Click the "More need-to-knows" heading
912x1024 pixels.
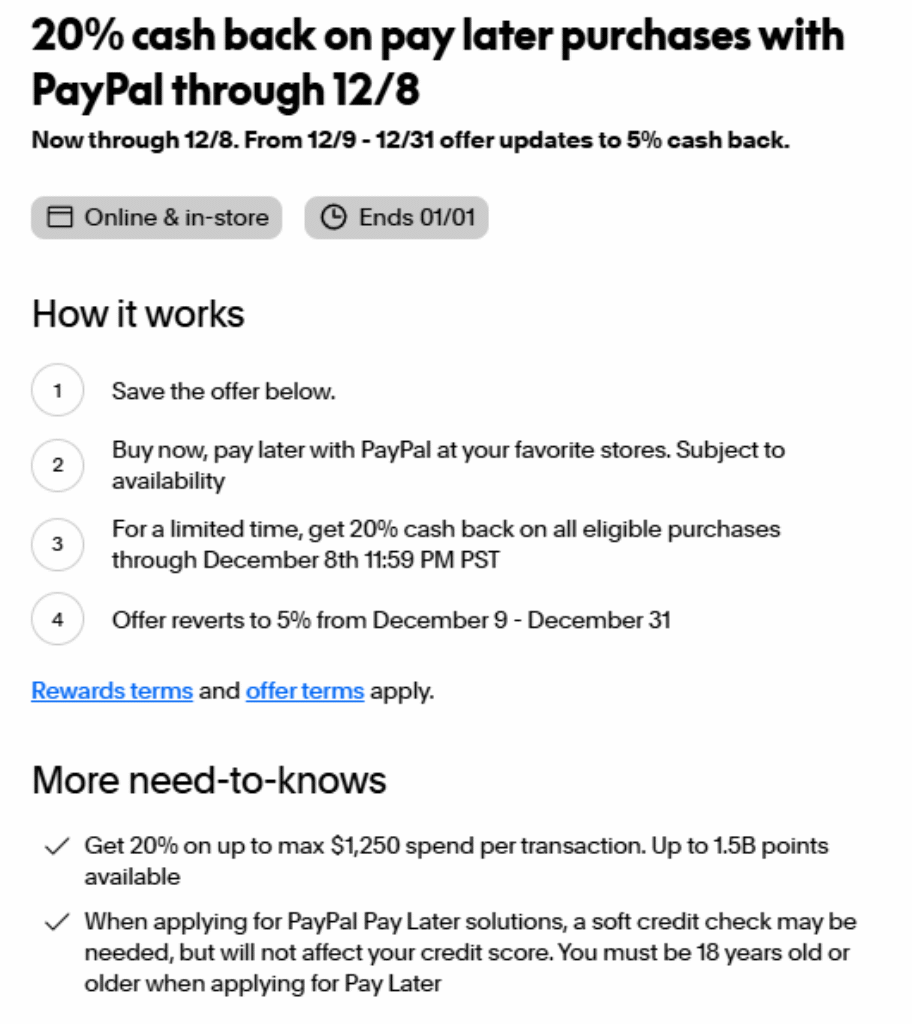point(209,780)
